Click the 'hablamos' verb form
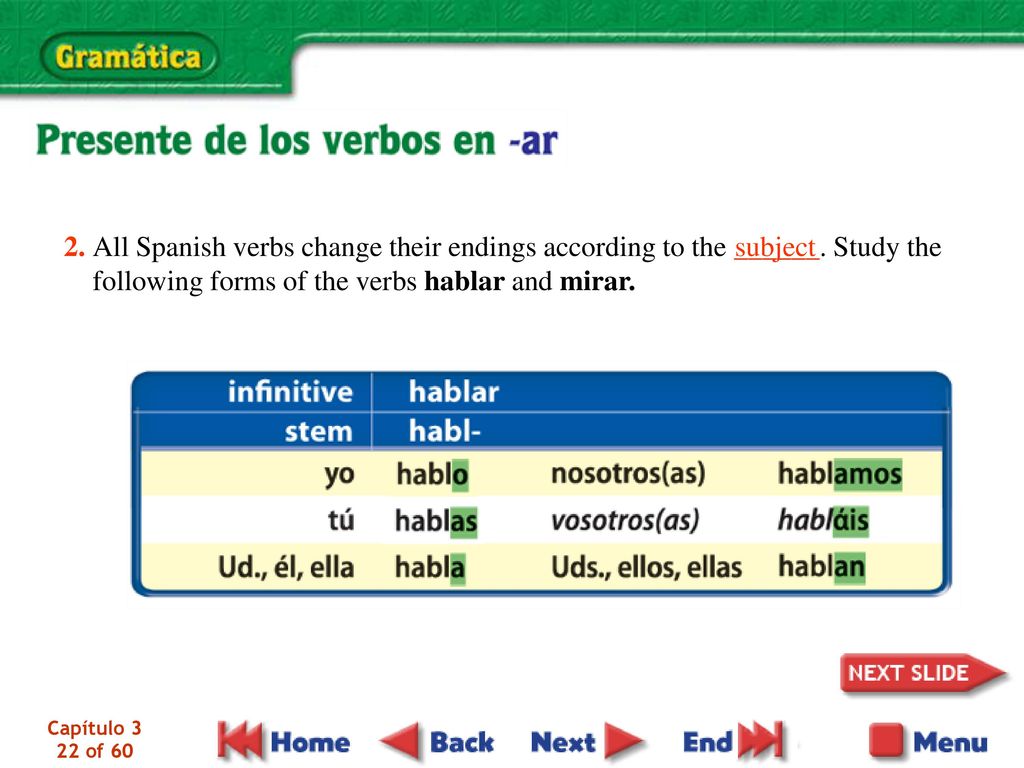 [x=840, y=474]
